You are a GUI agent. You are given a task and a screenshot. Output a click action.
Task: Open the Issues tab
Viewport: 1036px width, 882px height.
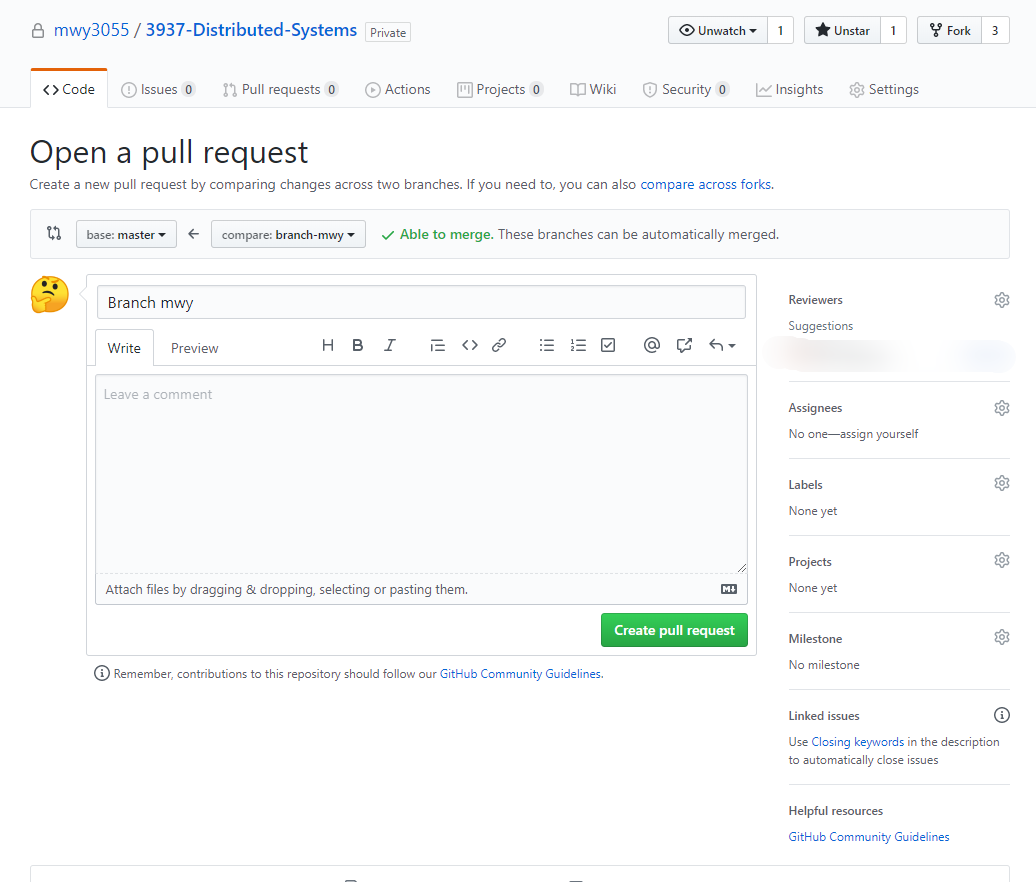pos(158,89)
